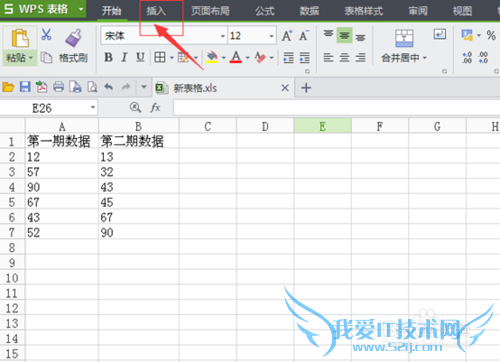Align text to top of cell
Screen dimensions: 500x362
328,34
